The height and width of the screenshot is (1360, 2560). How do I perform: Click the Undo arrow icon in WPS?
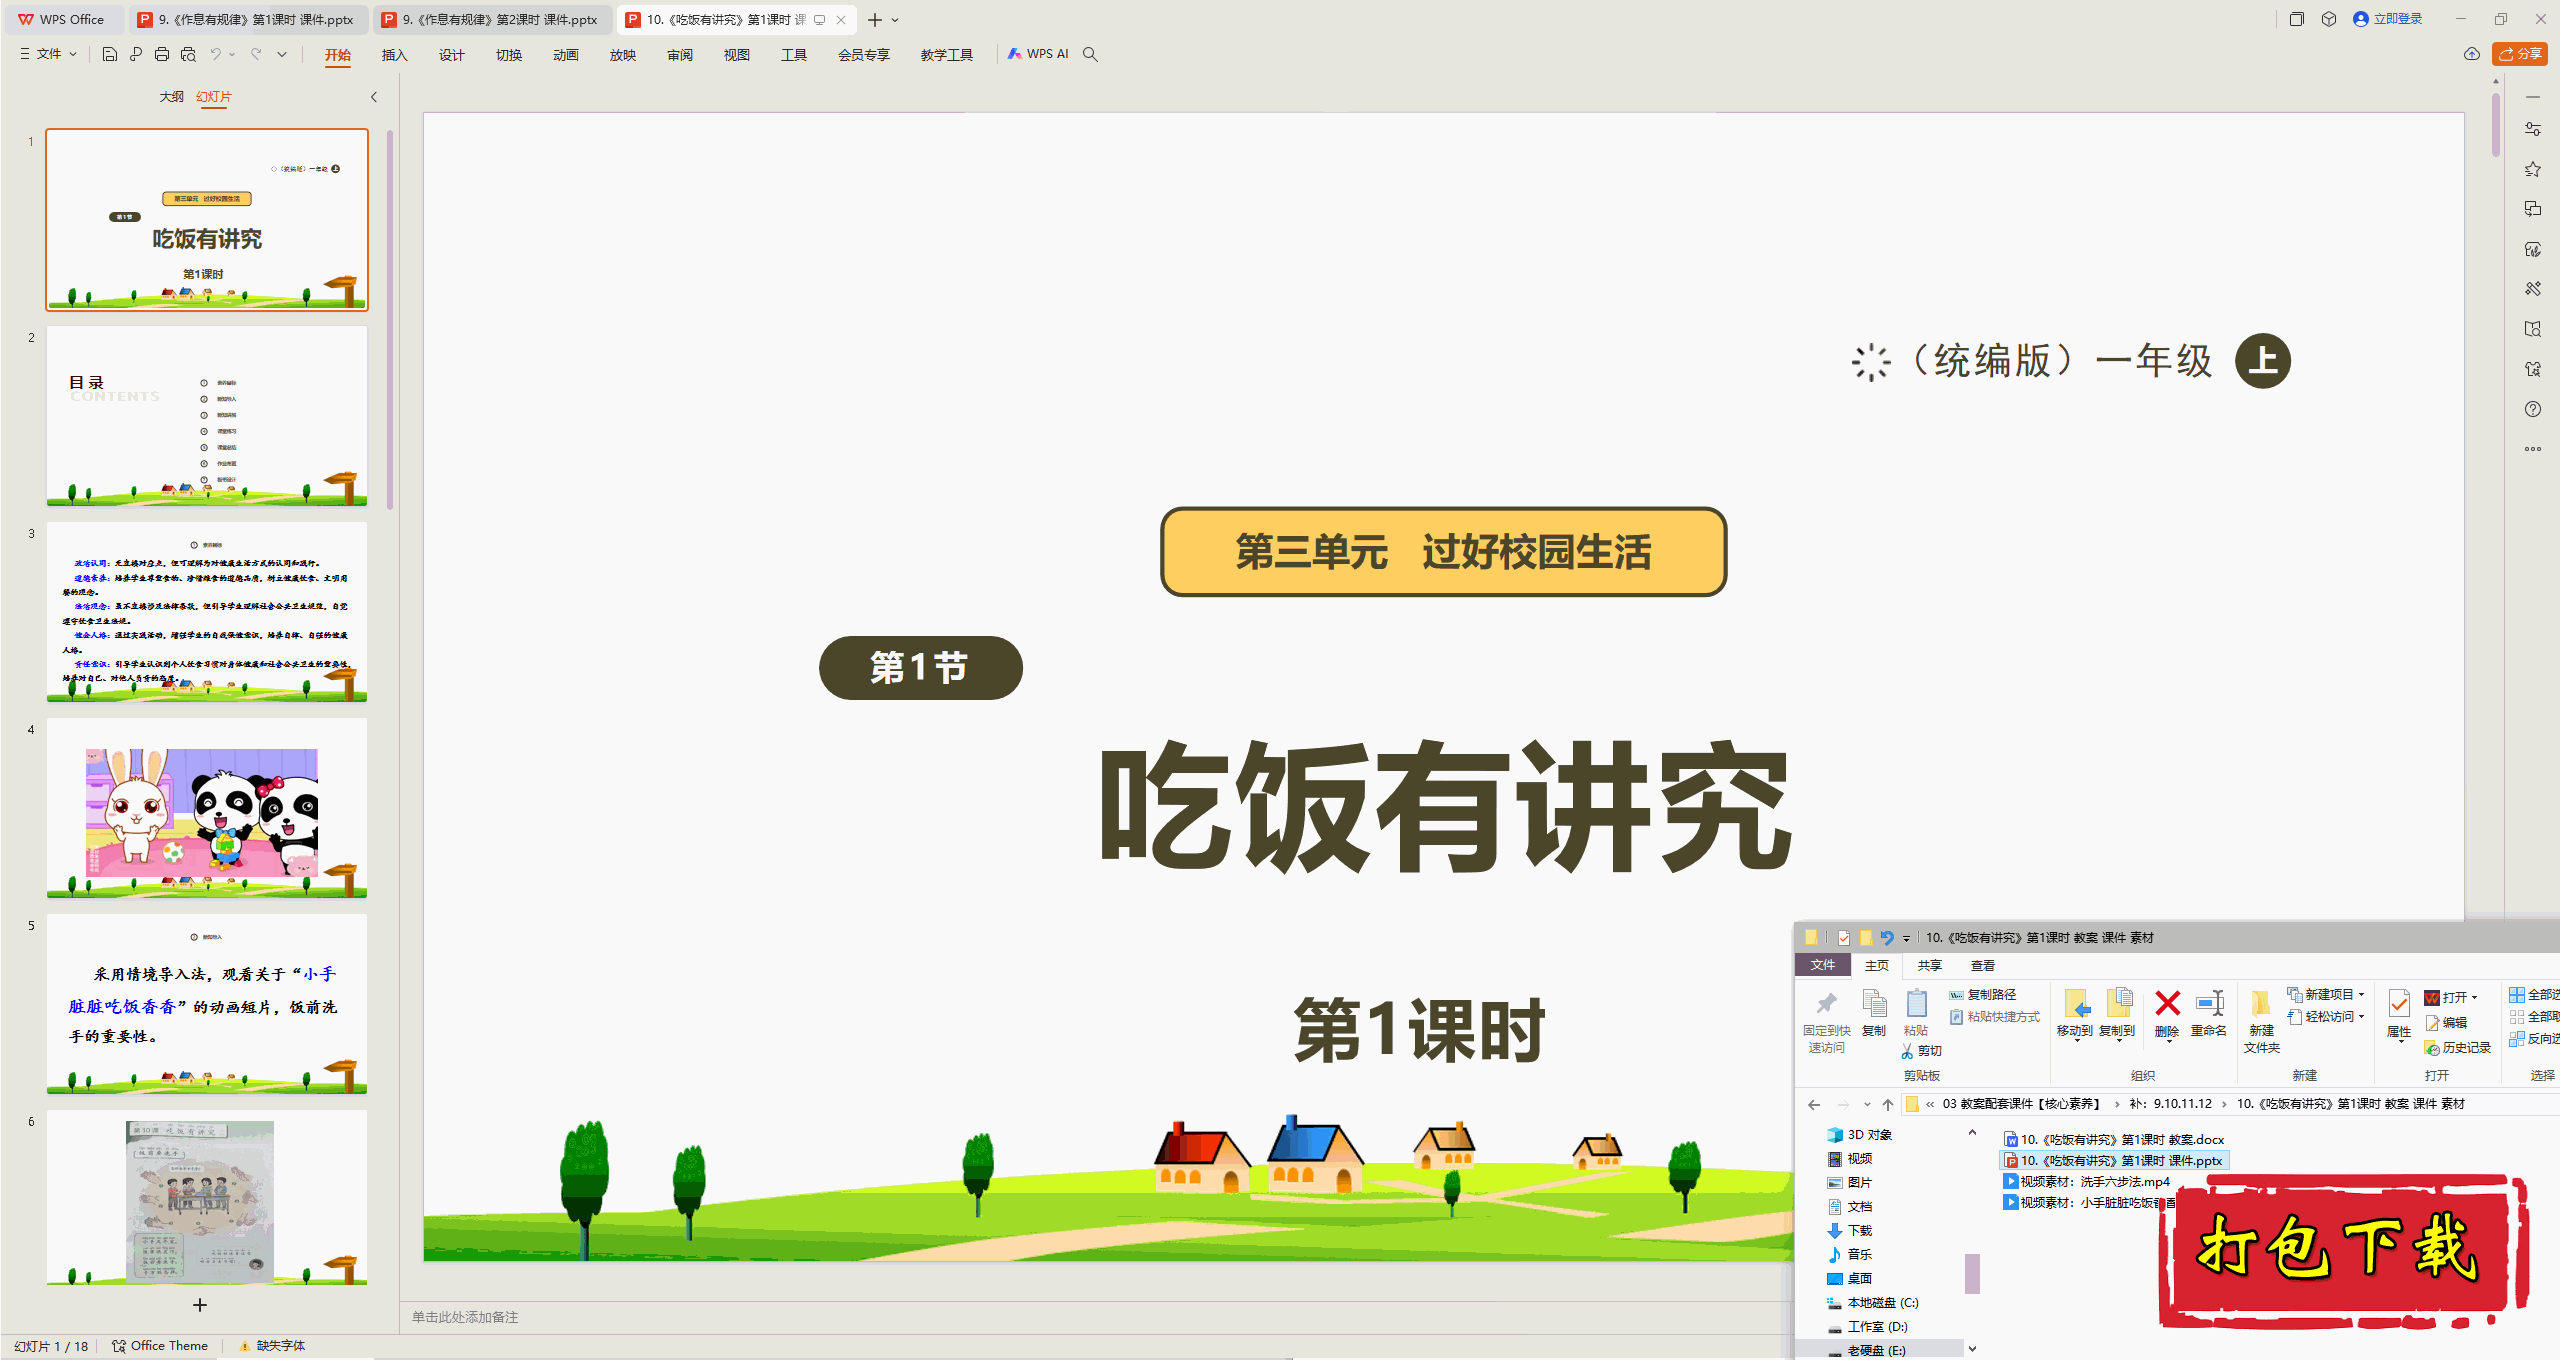[215, 54]
